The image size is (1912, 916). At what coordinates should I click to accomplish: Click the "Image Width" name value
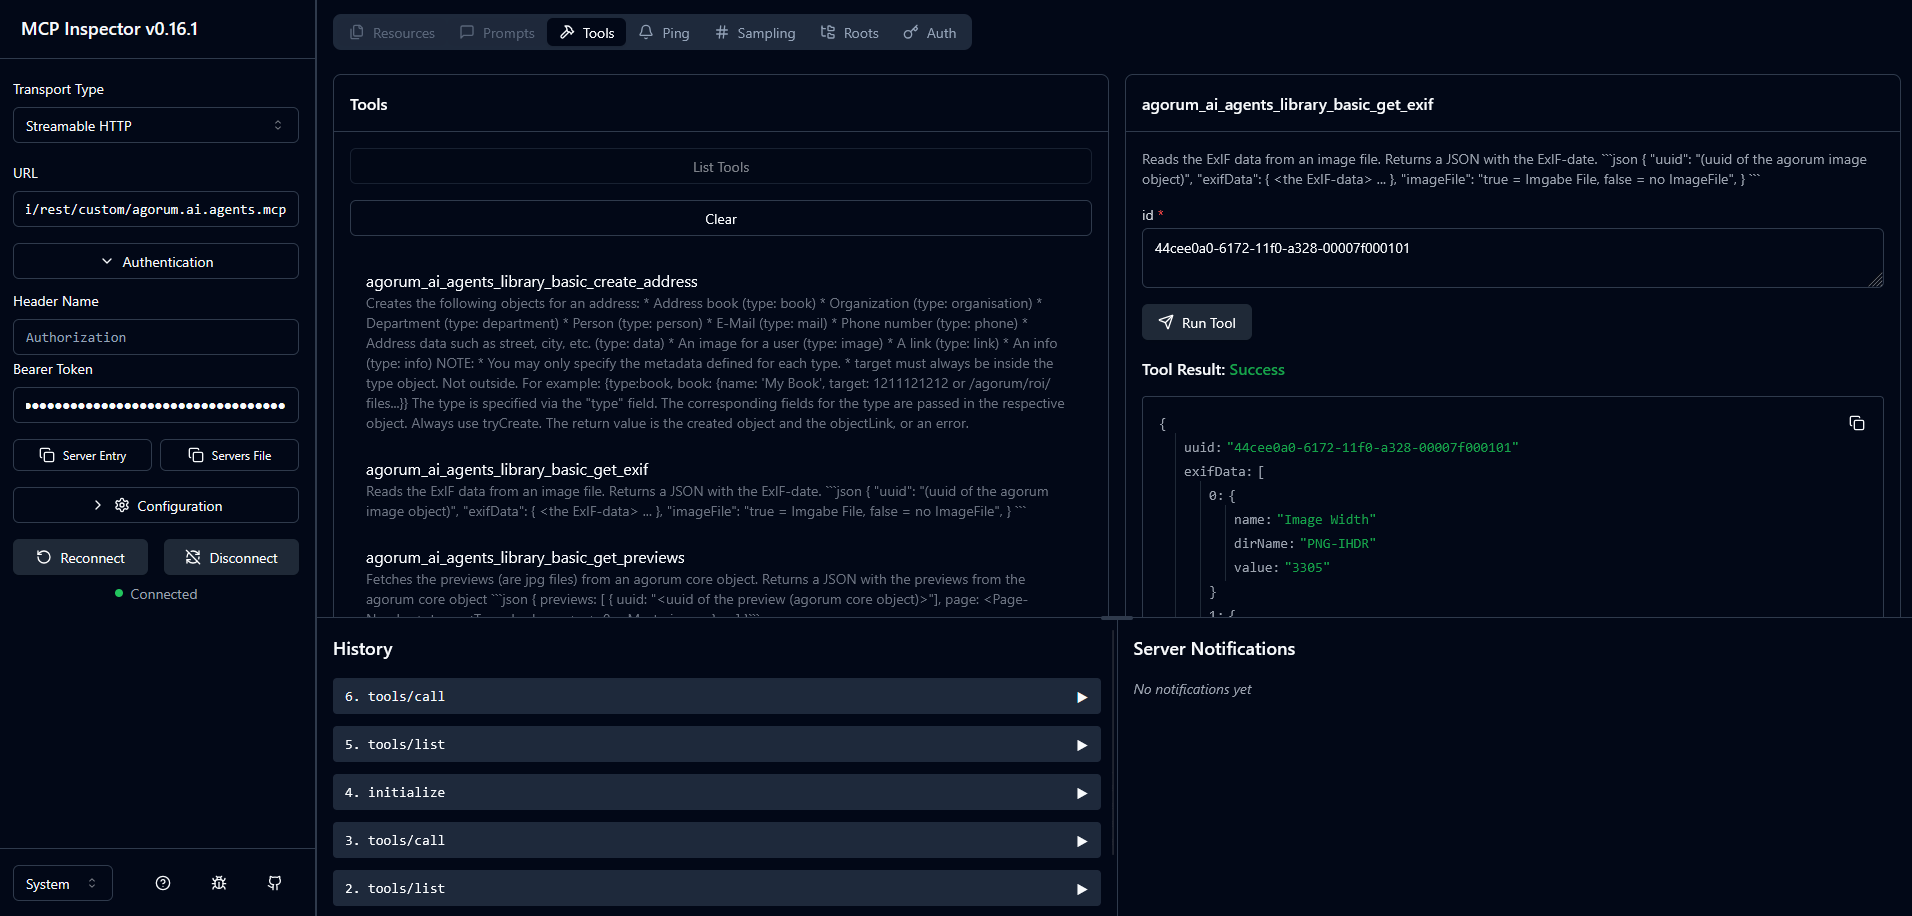click(1326, 519)
